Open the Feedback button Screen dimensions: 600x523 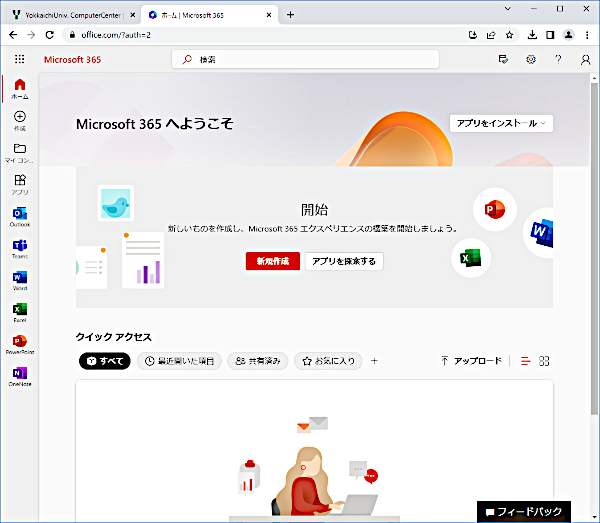524,512
